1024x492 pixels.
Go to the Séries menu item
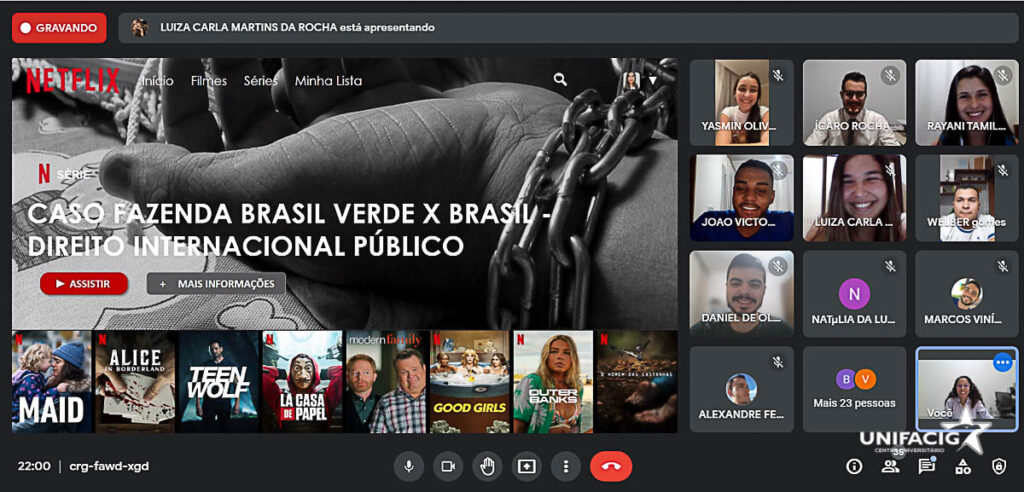[260, 81]
